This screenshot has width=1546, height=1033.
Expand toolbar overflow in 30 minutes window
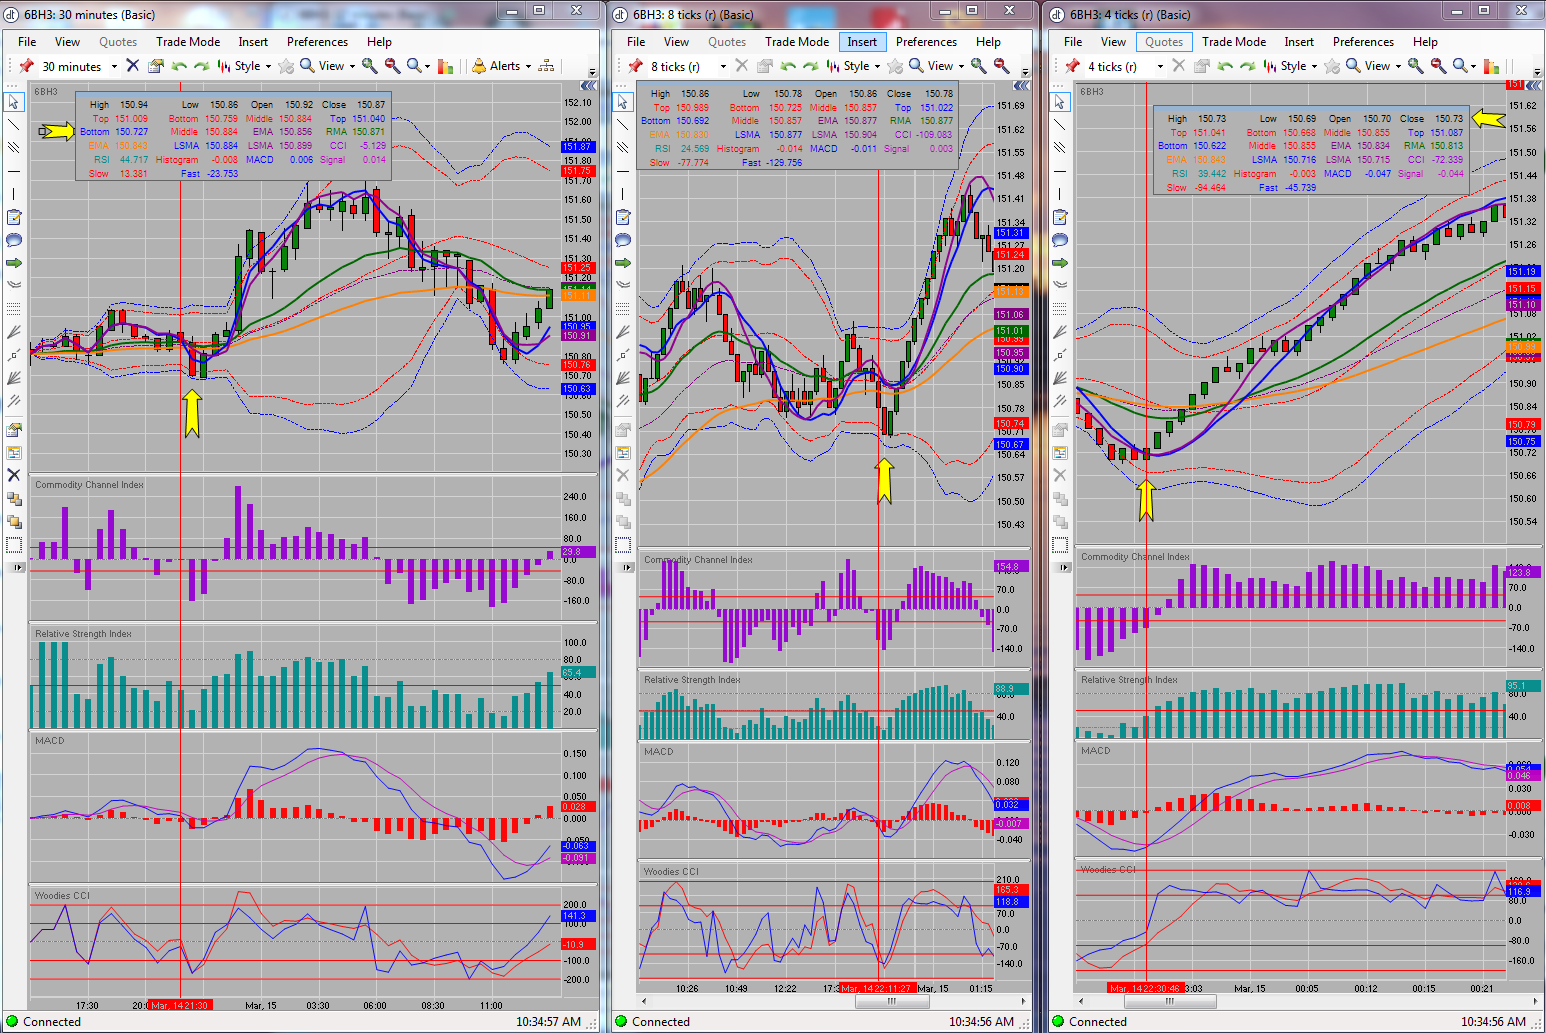(x=592, y=72)
